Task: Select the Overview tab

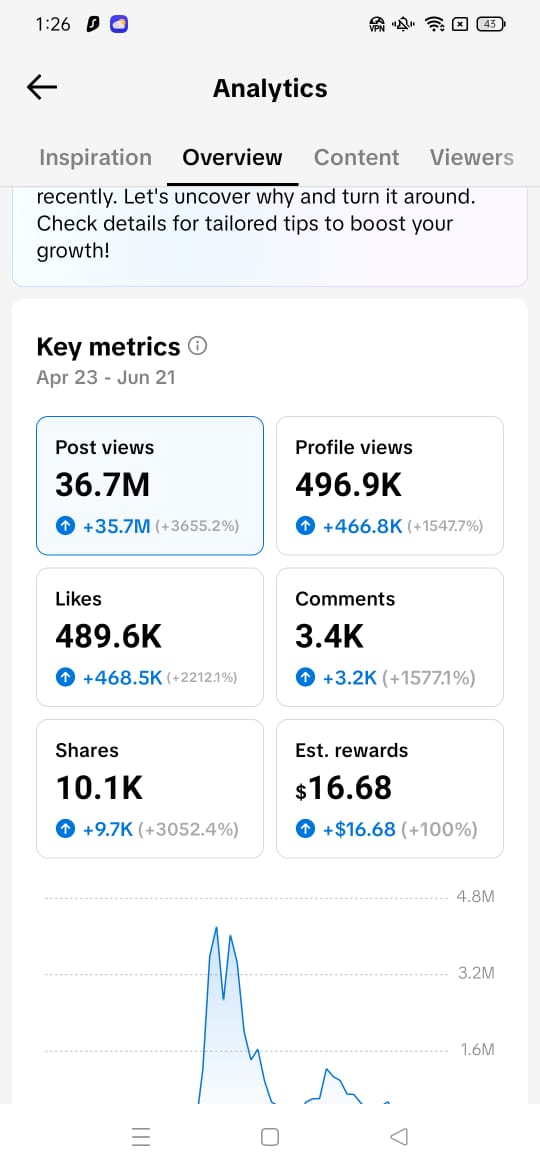Action: (233, 157)
